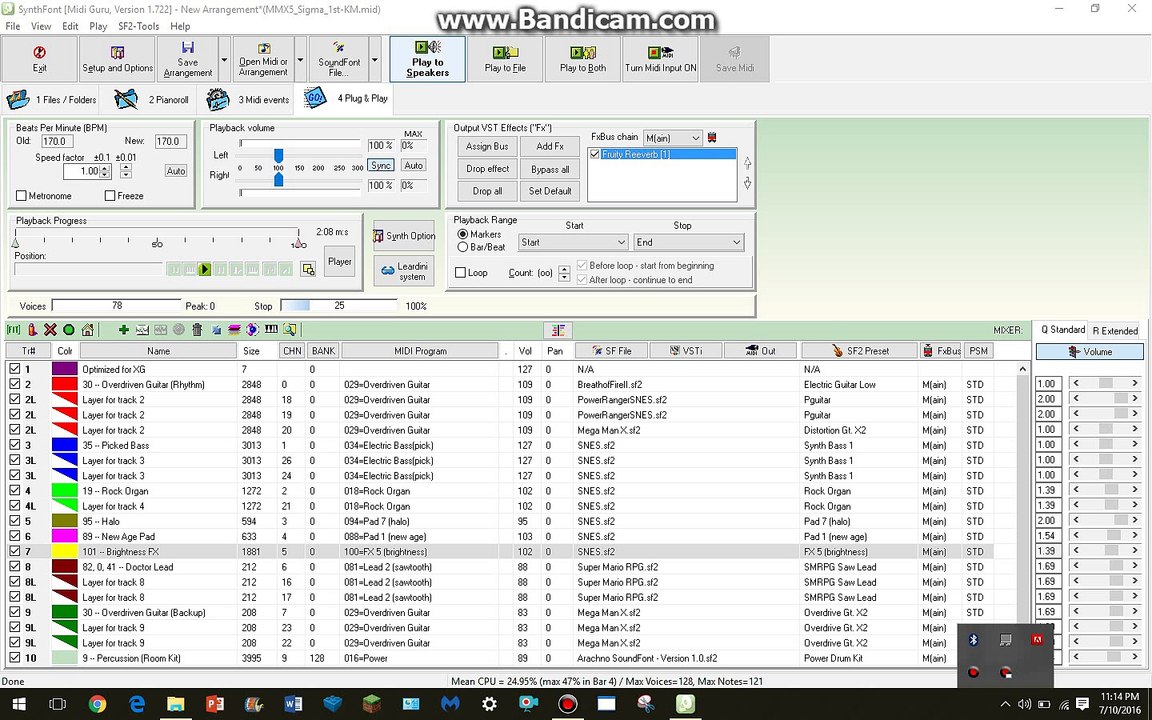This screenshot has width=1152, height=720.
Task: Click the Left playback volume slider
Action: coord(278,155)
